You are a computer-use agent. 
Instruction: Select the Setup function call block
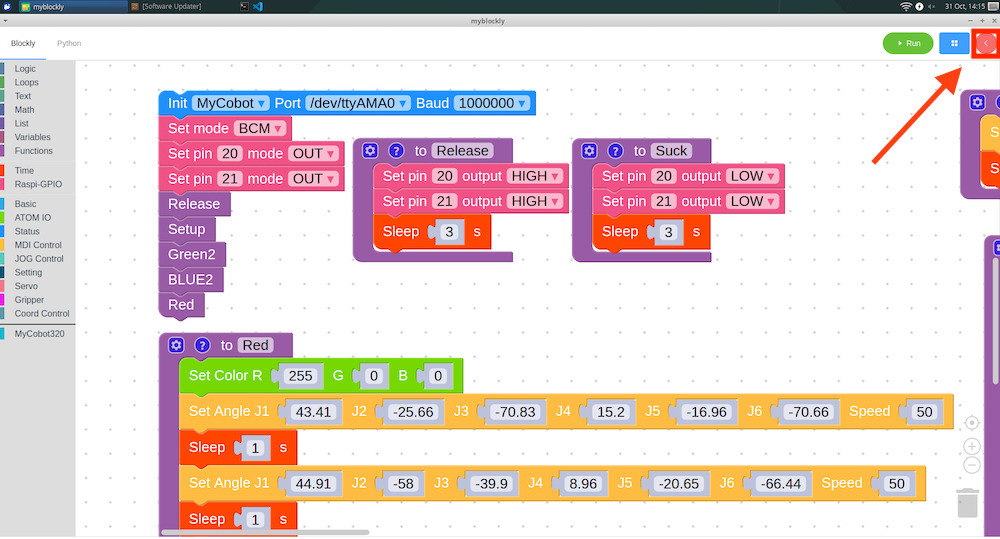(186, 229)
